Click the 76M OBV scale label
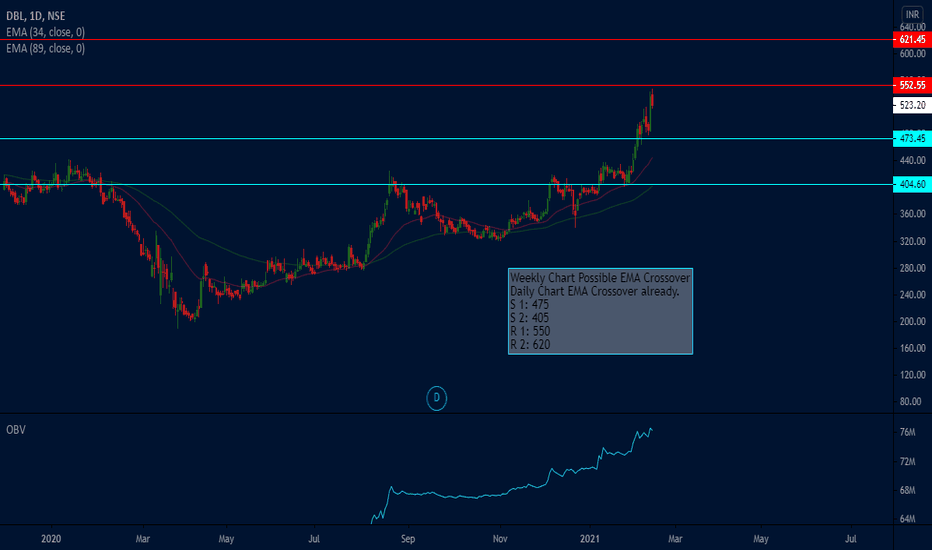The height and width of the screenshot is (550, 932). (x=908, y=432)
